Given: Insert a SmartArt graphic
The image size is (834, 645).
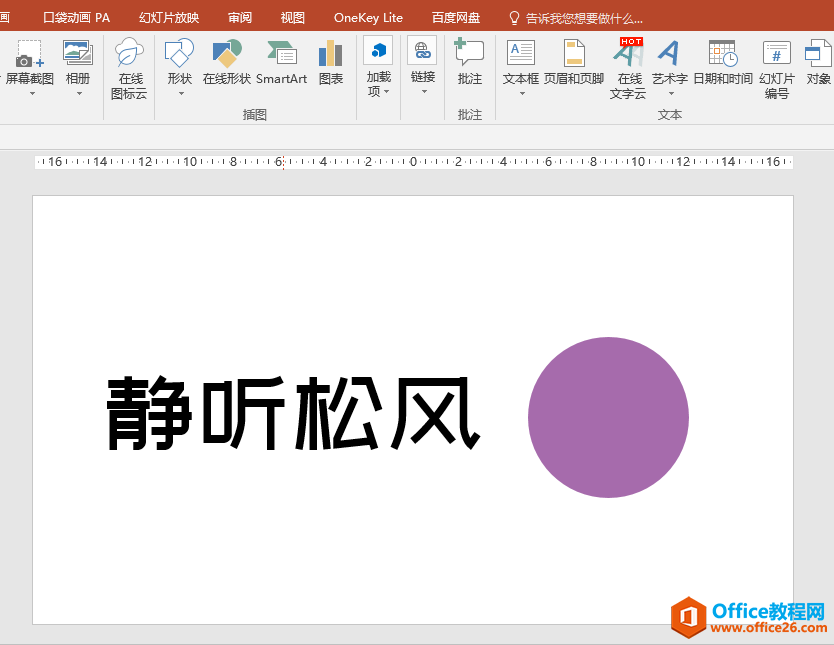Looking at the screenshot, I should (x=282, y=65).
